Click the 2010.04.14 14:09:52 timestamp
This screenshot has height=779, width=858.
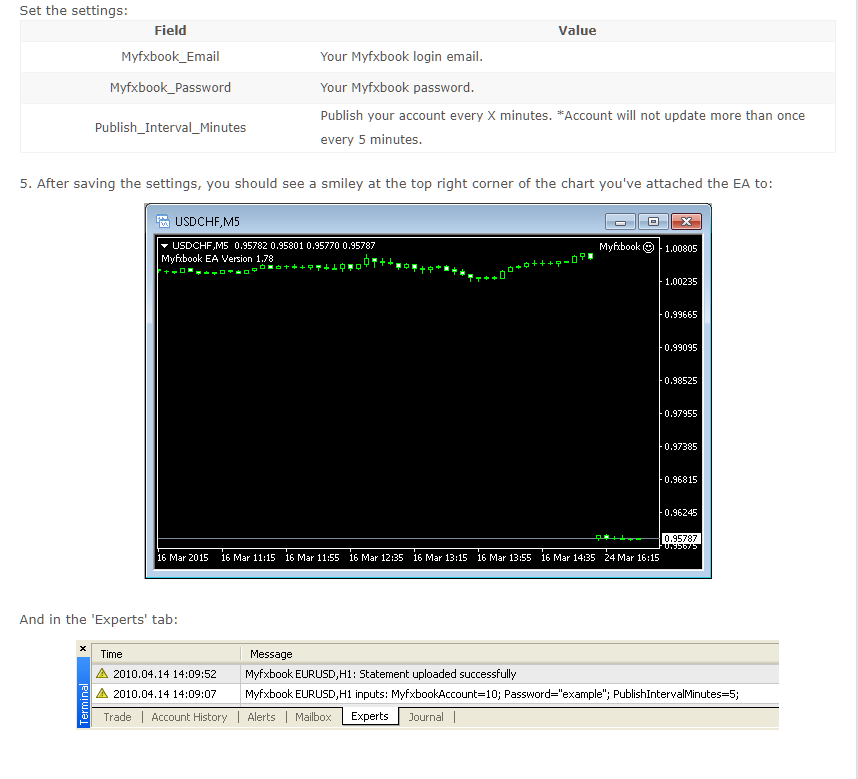165,674
